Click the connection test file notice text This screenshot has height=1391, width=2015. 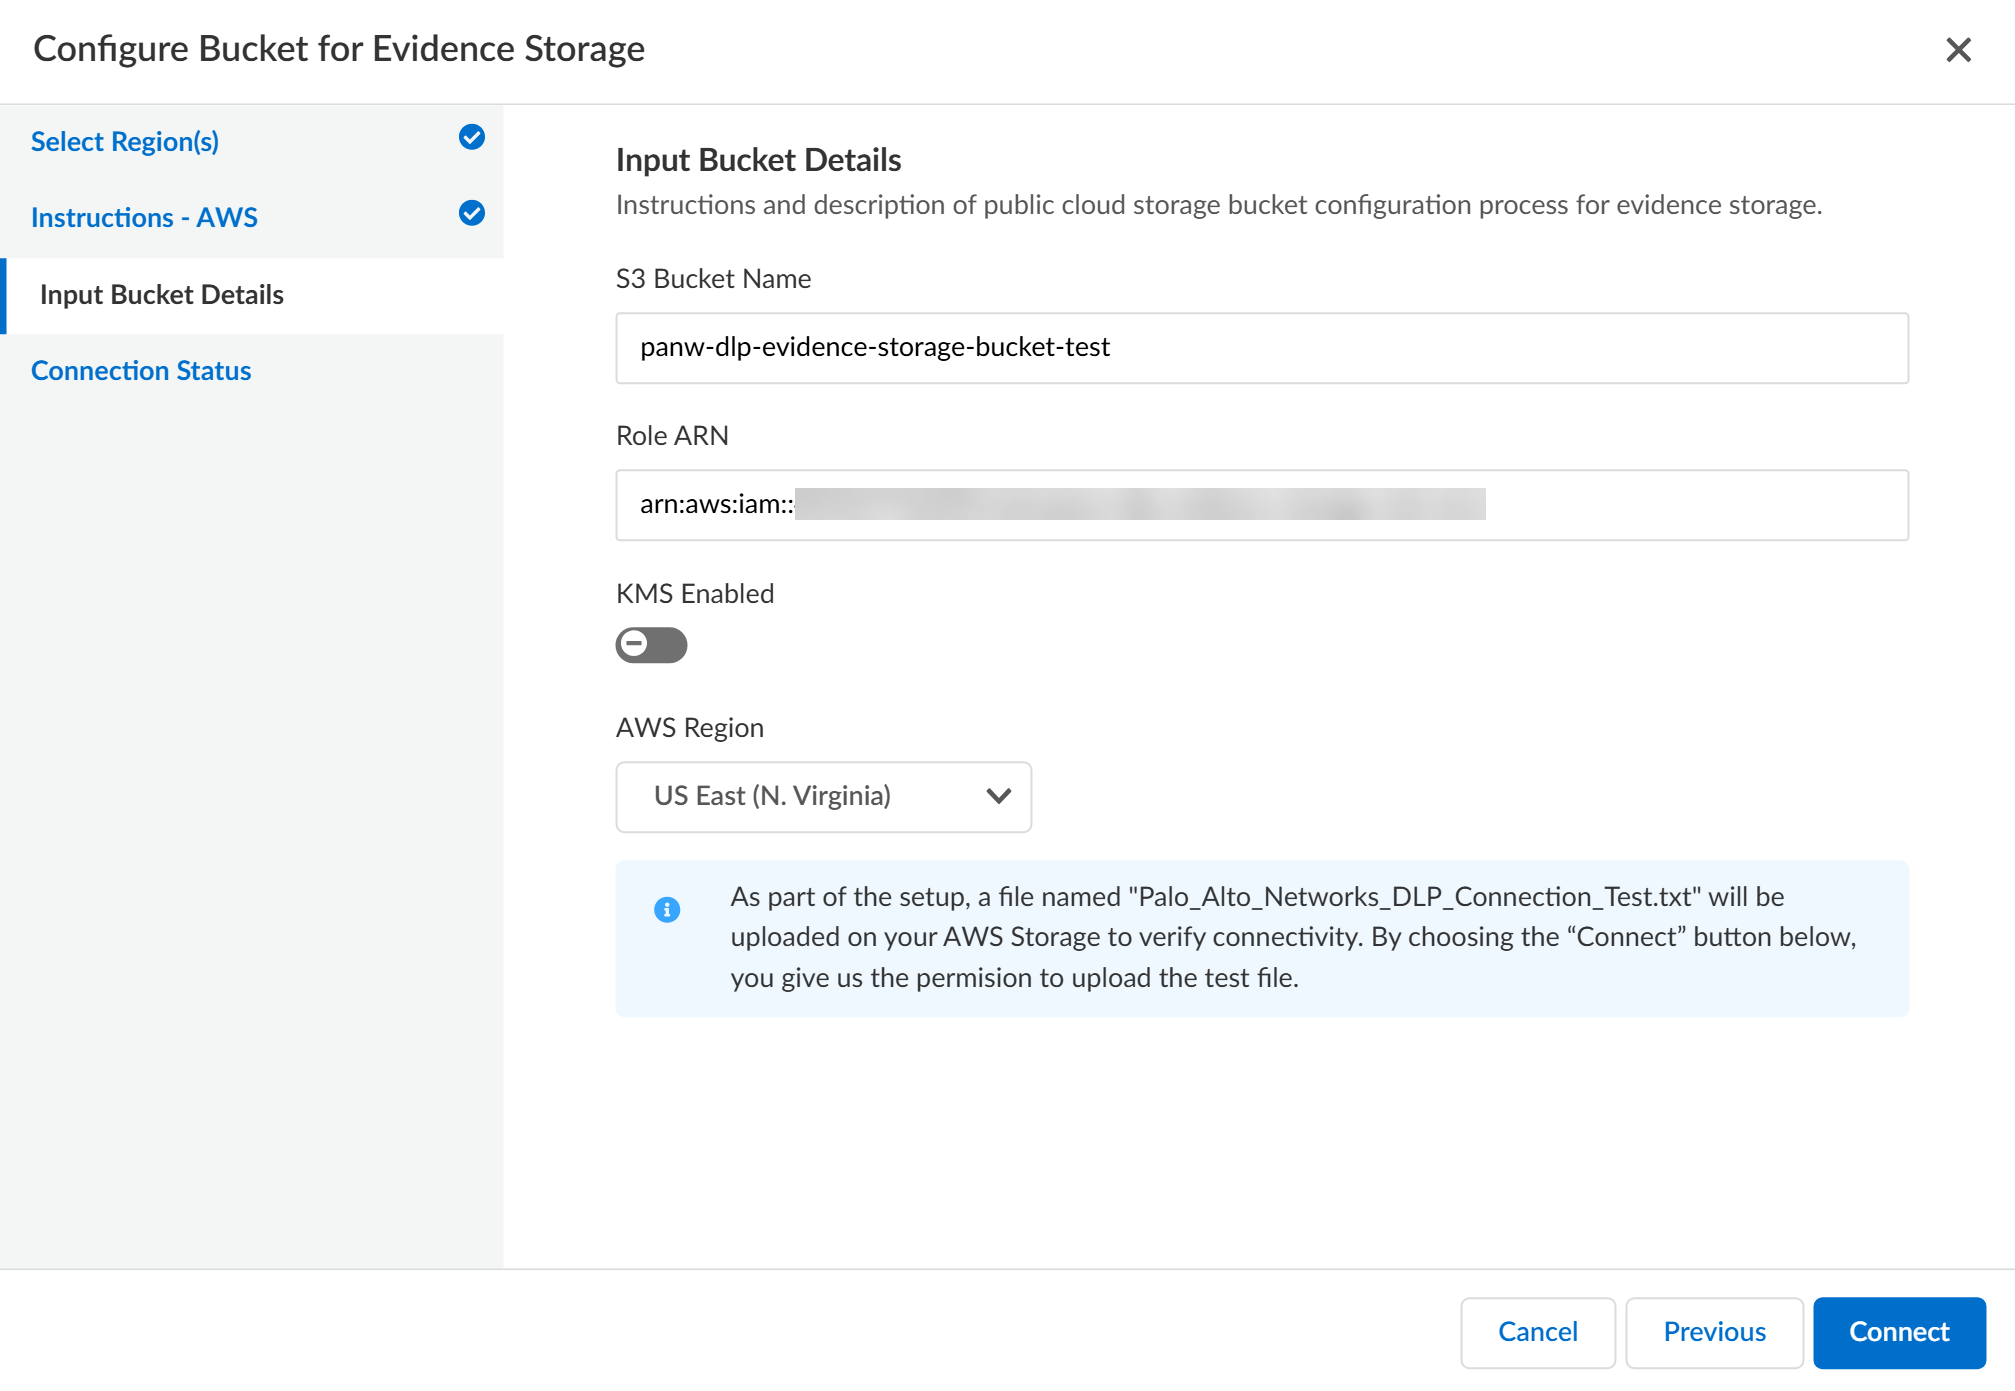pyautogui.click(x=1292, y=937)
